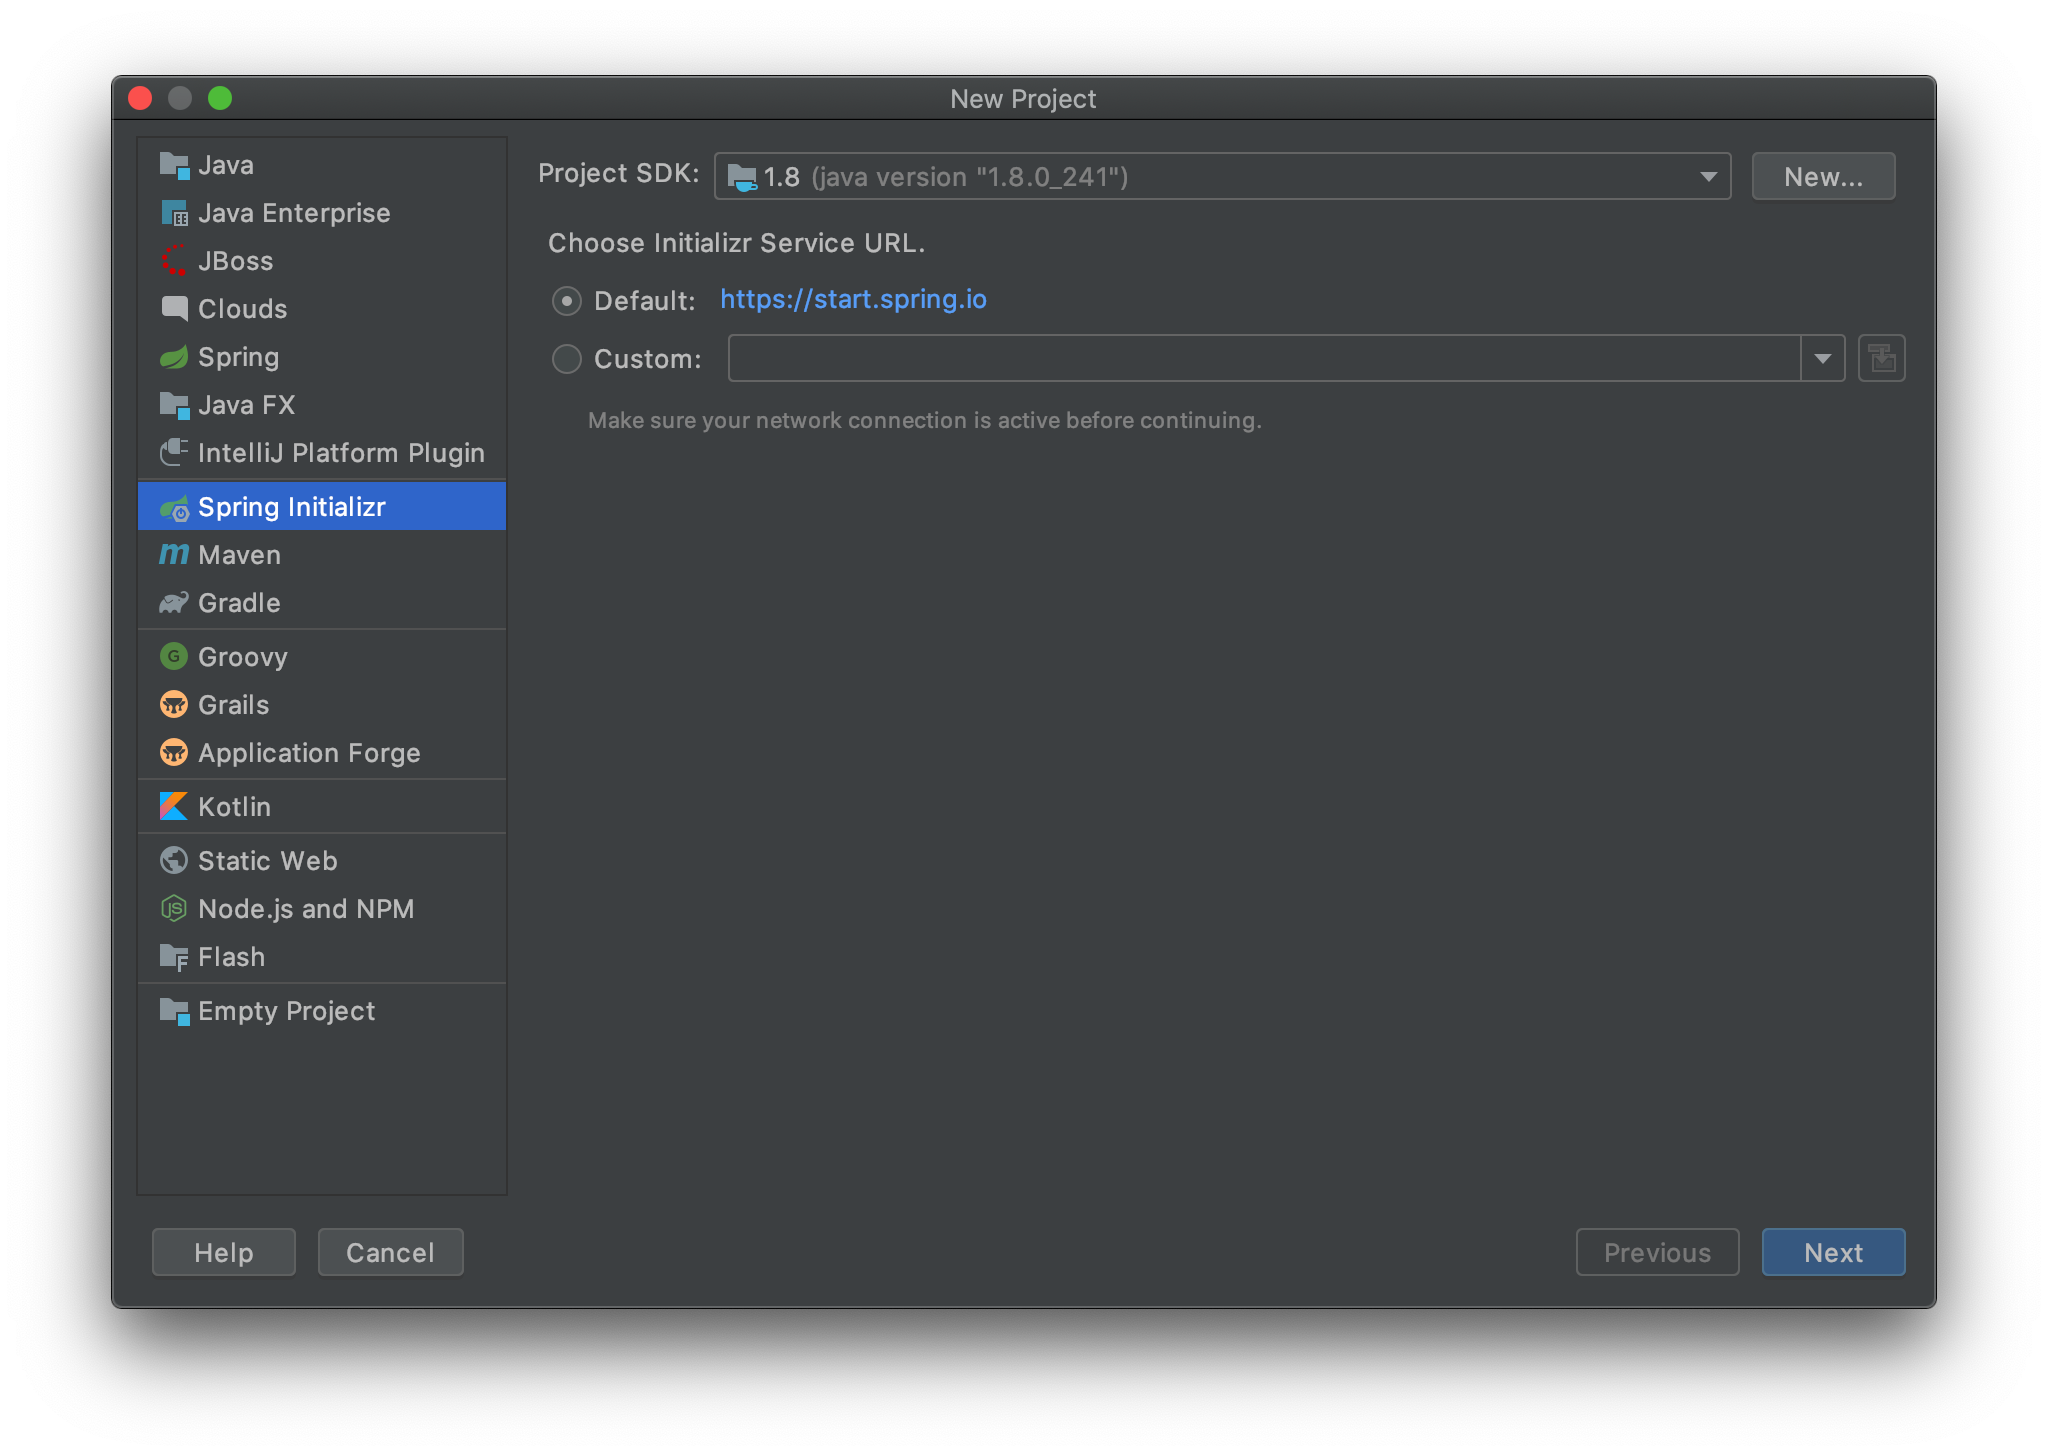
Task: Click the Node.js hexagon icon
Action: coord(174,908)
